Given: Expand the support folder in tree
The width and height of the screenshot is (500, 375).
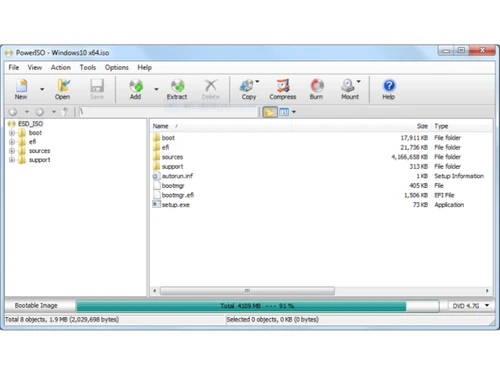Looking at the screenshot, I should 12,160.
